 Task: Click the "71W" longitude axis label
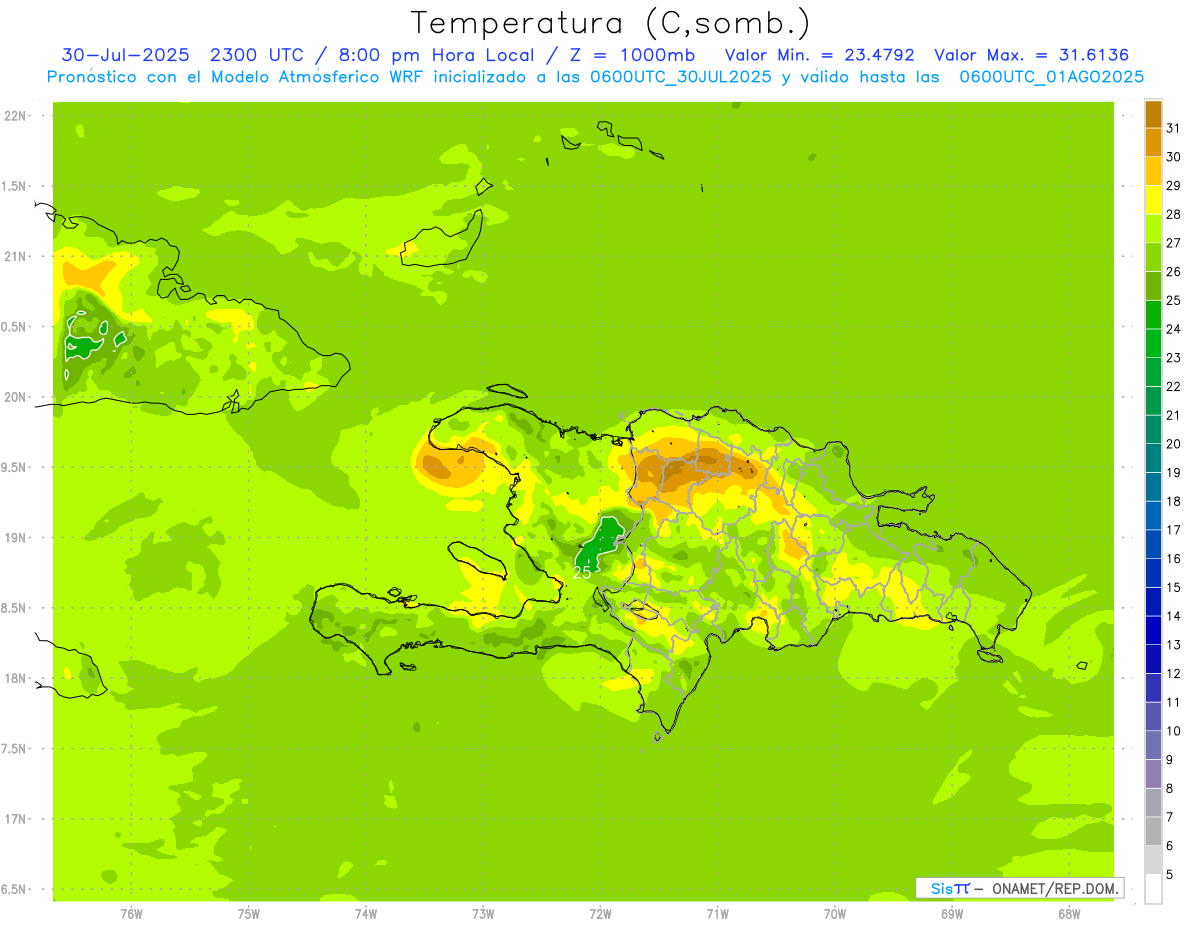(717, 914)
